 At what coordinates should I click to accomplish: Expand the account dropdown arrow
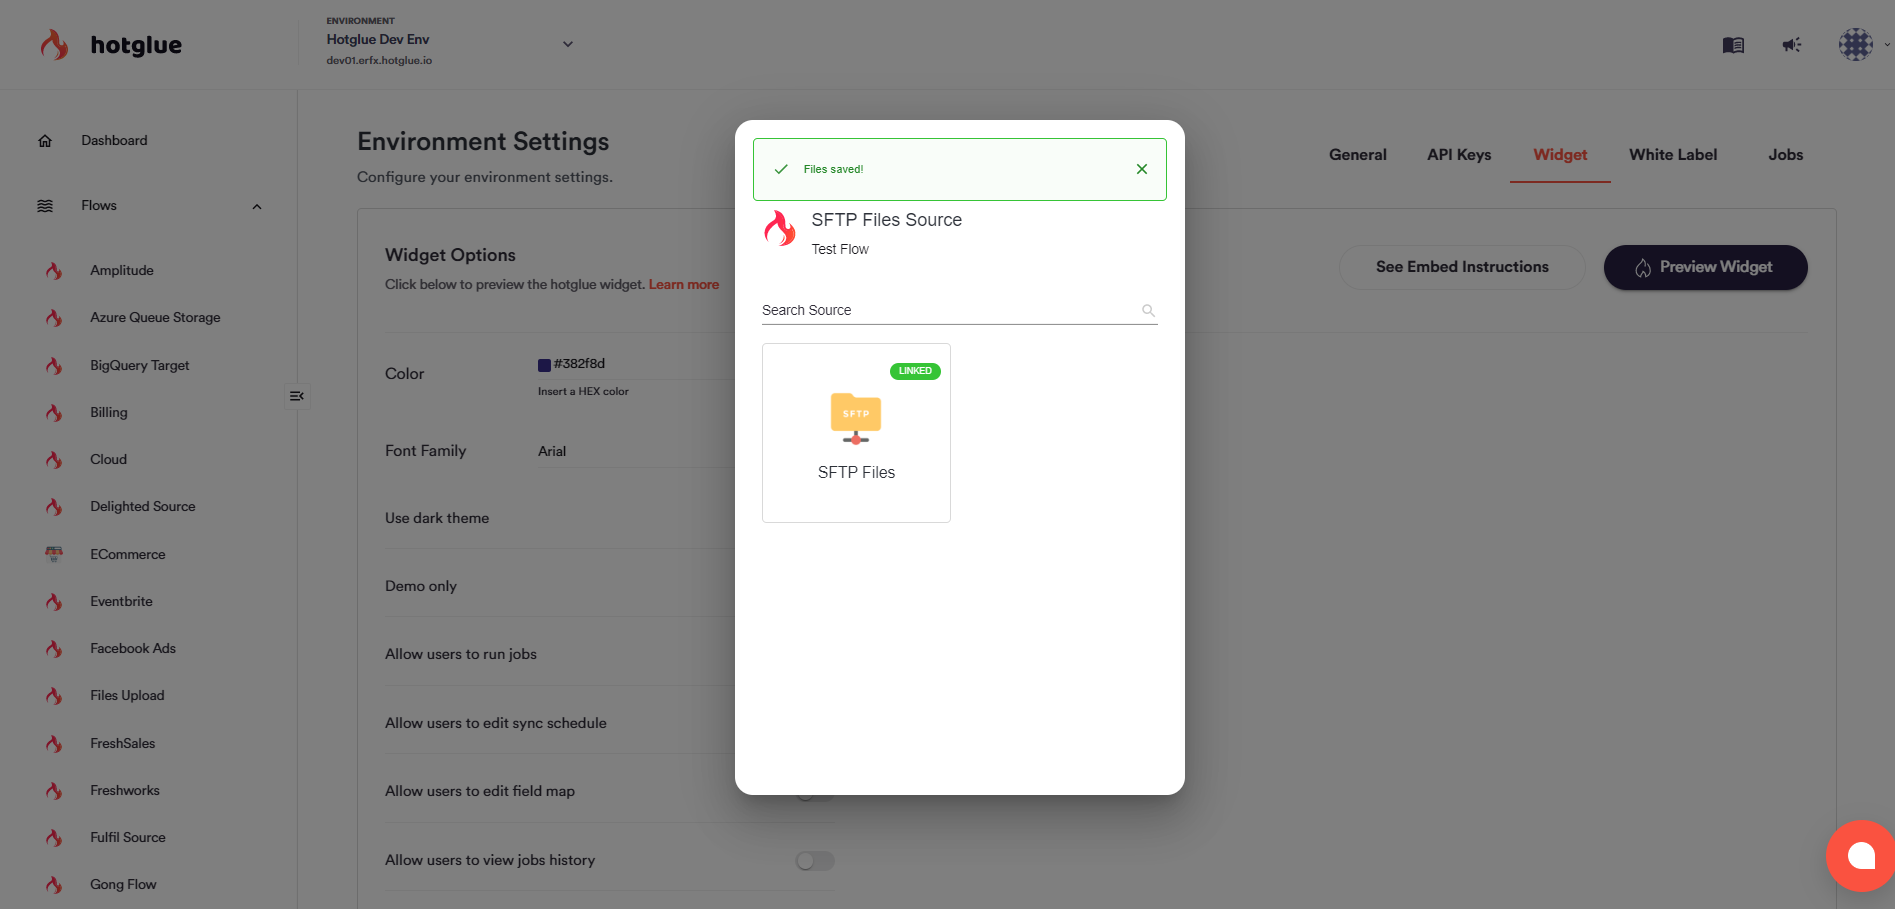[1887, 44]
